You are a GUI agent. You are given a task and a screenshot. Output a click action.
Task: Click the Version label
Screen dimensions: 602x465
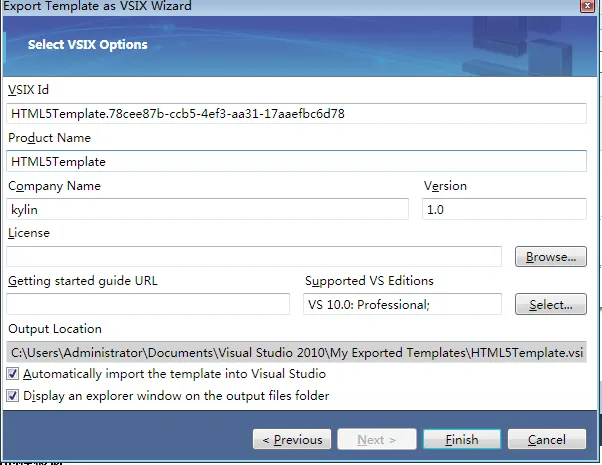pos(445,186)
